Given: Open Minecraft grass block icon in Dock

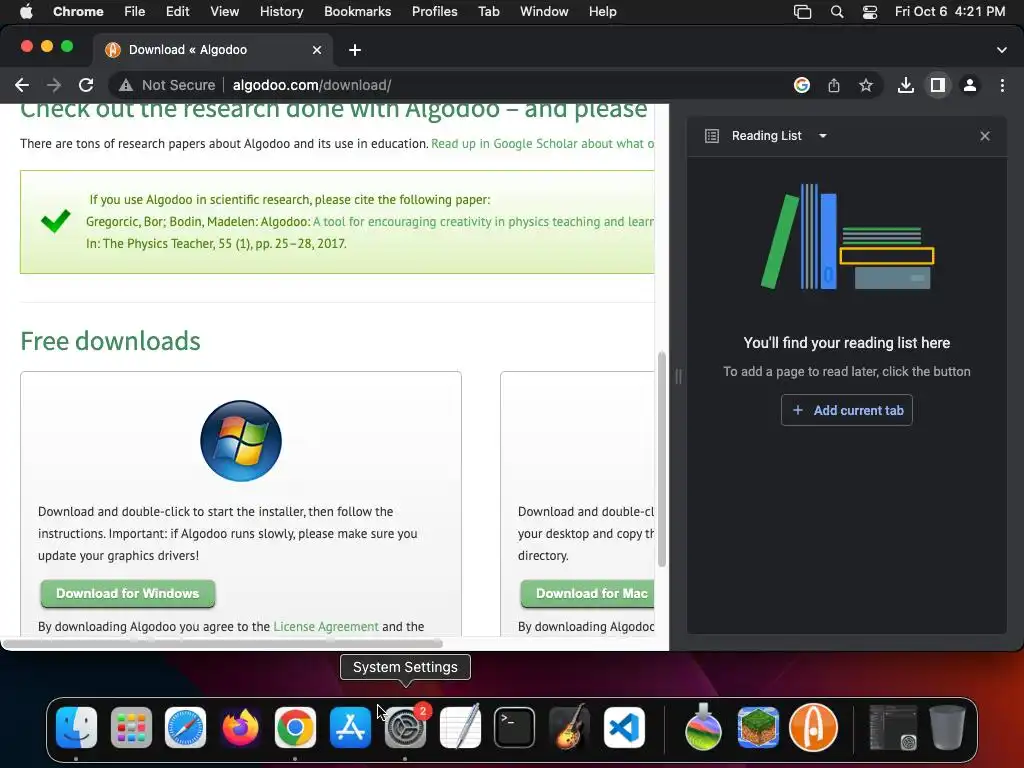Looking at the screenshot, I should (x=758, y=727).
